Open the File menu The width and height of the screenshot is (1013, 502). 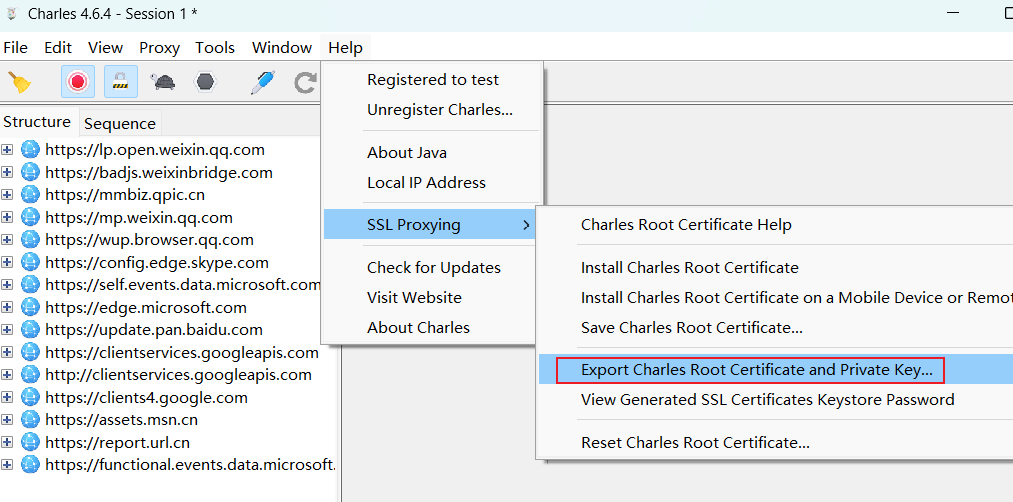pyautogui.click(x=16, y=48)
